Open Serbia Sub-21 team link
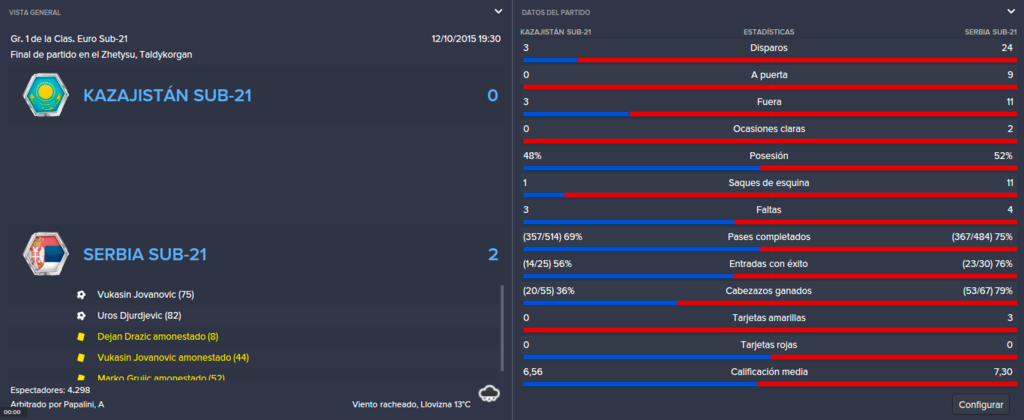Viewport: 1024px width, 420px height. [145, 254]
